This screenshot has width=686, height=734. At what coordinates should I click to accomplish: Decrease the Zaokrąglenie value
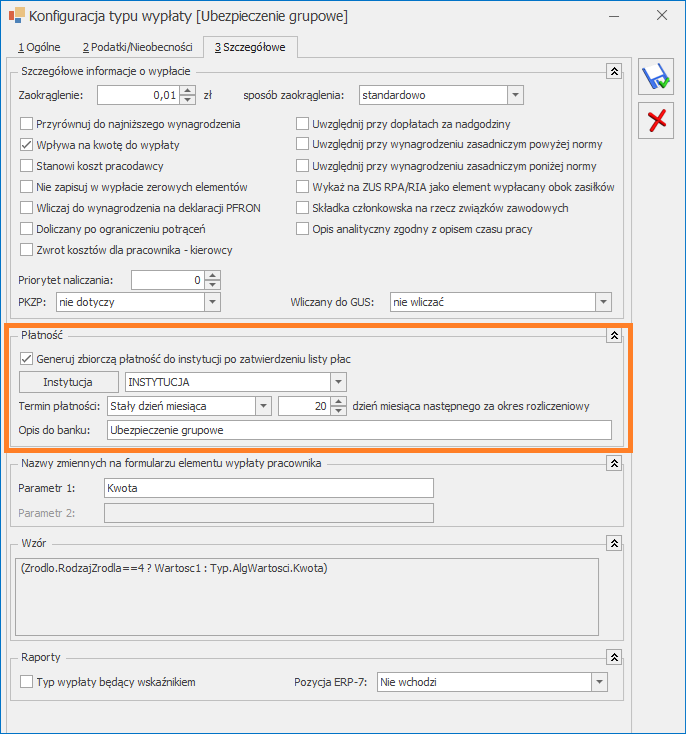(187, 99)
